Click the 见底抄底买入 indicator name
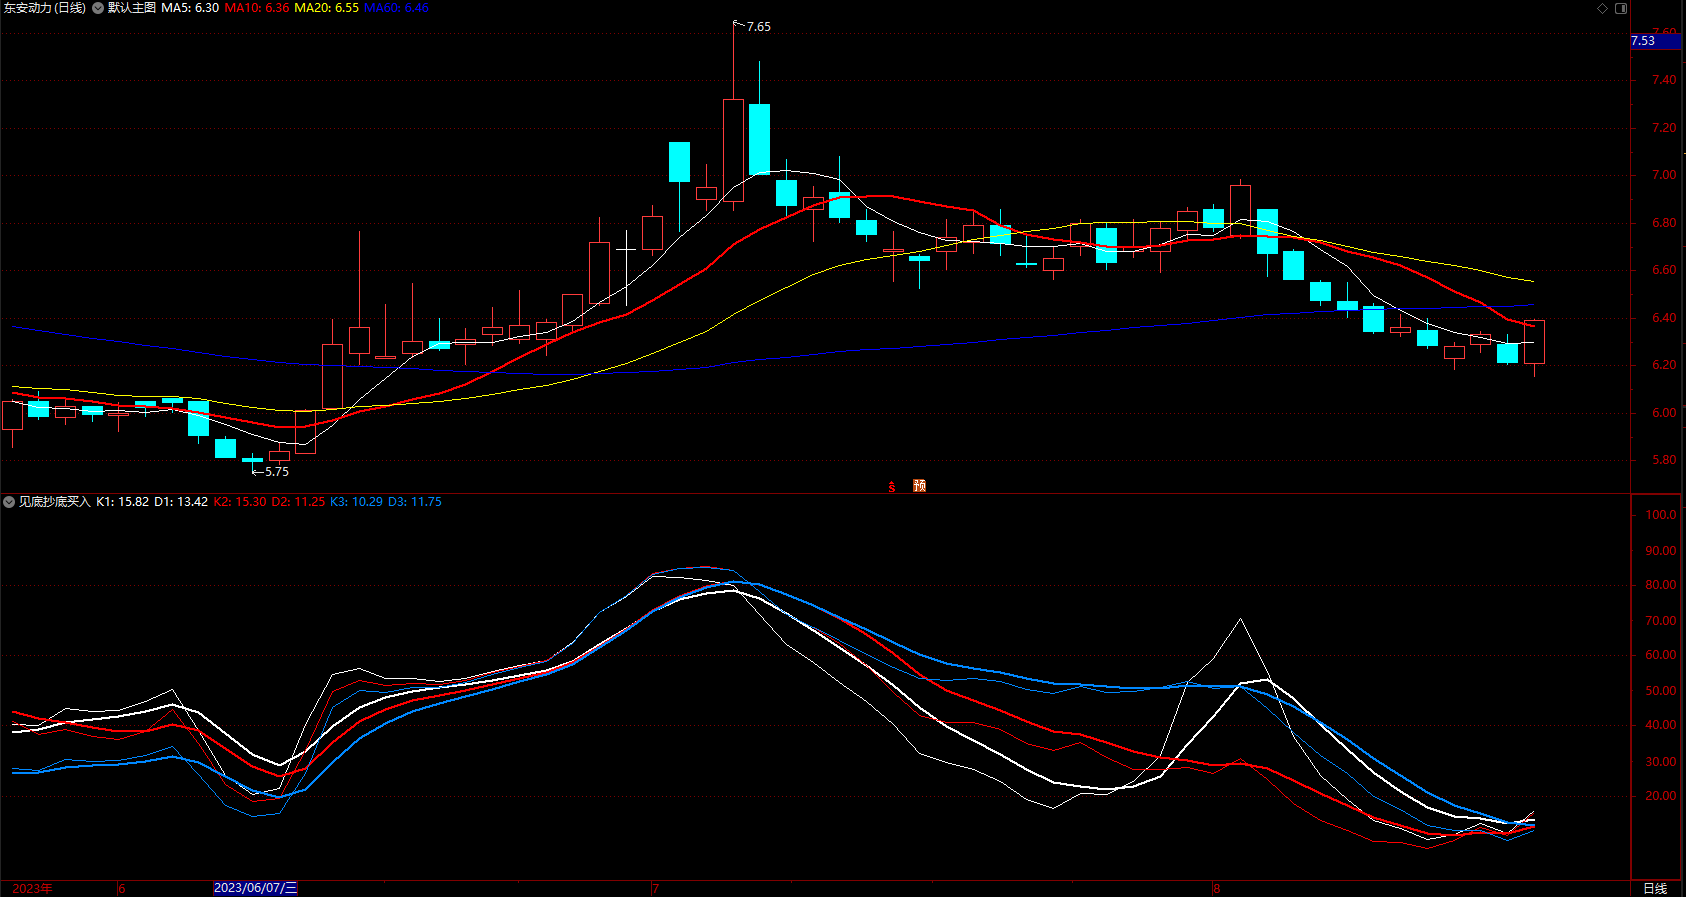 (x=55, y=502)
